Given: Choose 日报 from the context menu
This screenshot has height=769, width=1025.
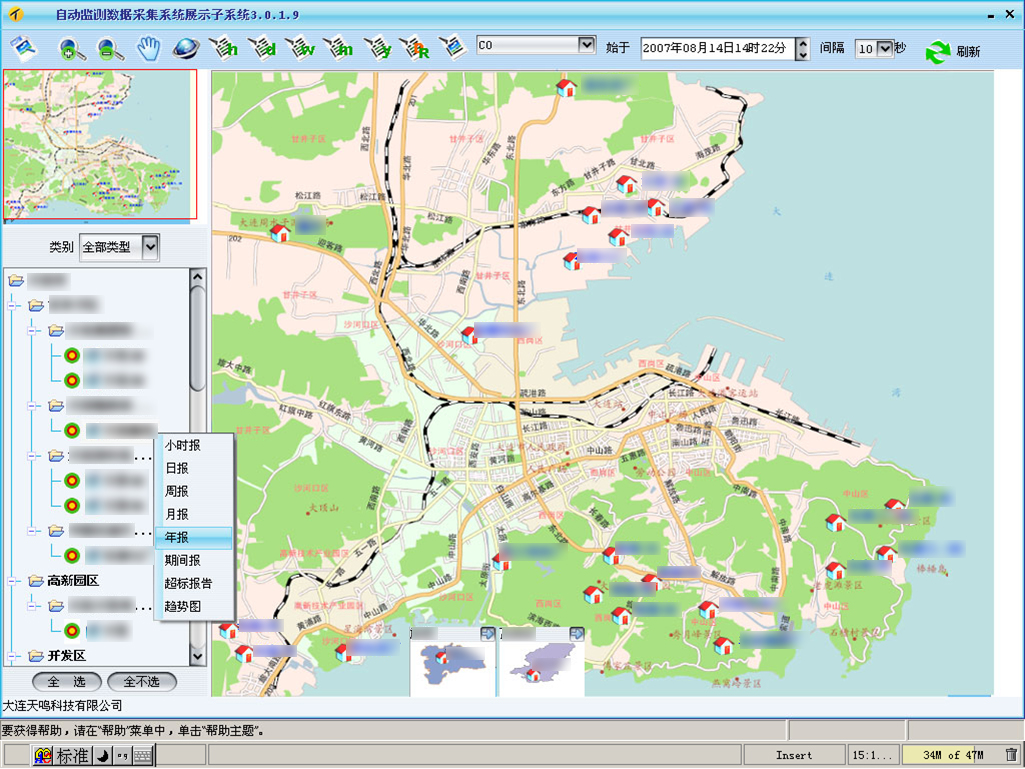Looking at the screenshot, I should pos(193,468).
